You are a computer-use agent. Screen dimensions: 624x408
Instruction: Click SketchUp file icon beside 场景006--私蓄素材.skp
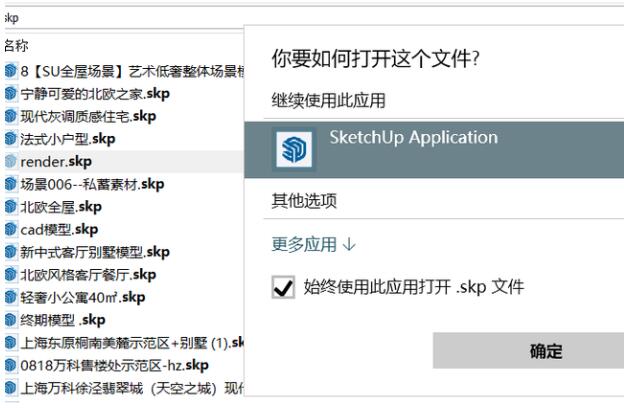tap(11, 184)
